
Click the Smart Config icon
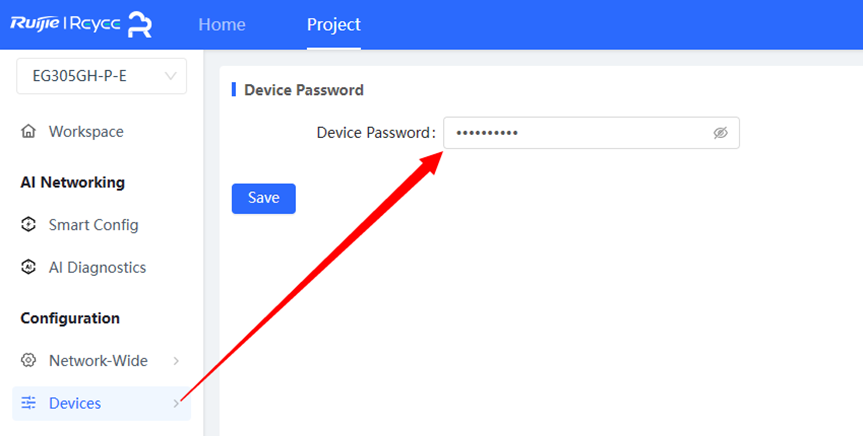28,225
